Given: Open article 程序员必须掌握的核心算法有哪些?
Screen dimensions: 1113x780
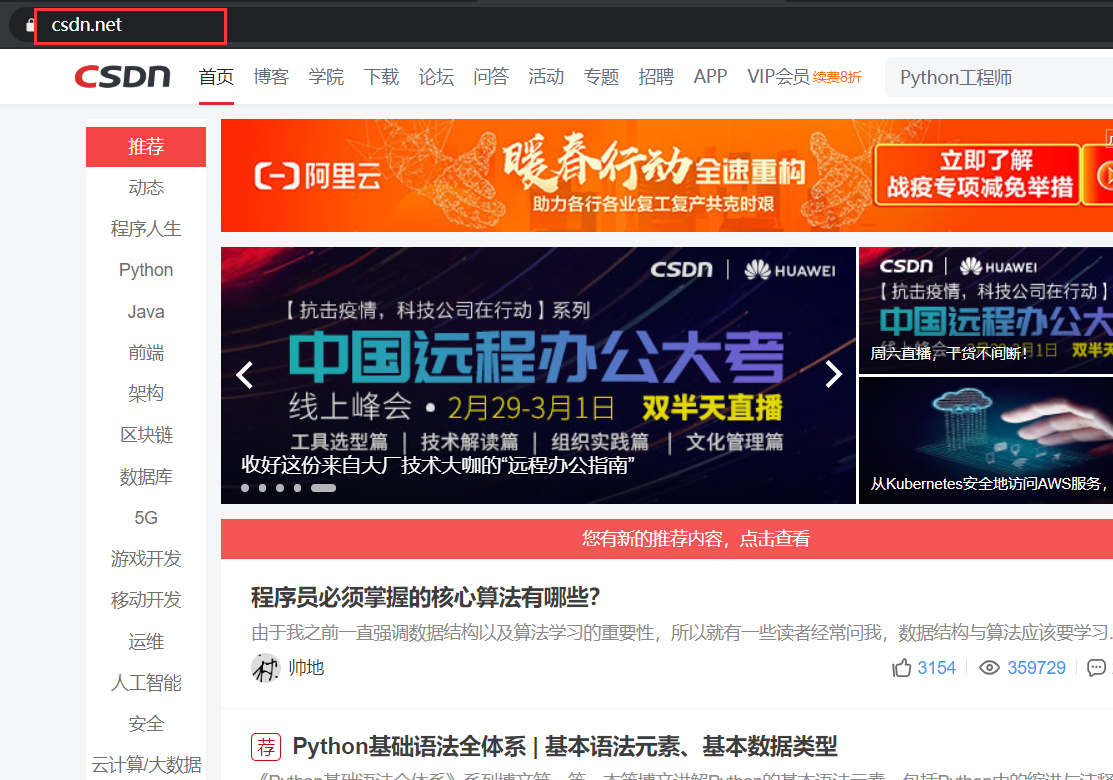Looking at the screenshot, I should click(425, 598).
